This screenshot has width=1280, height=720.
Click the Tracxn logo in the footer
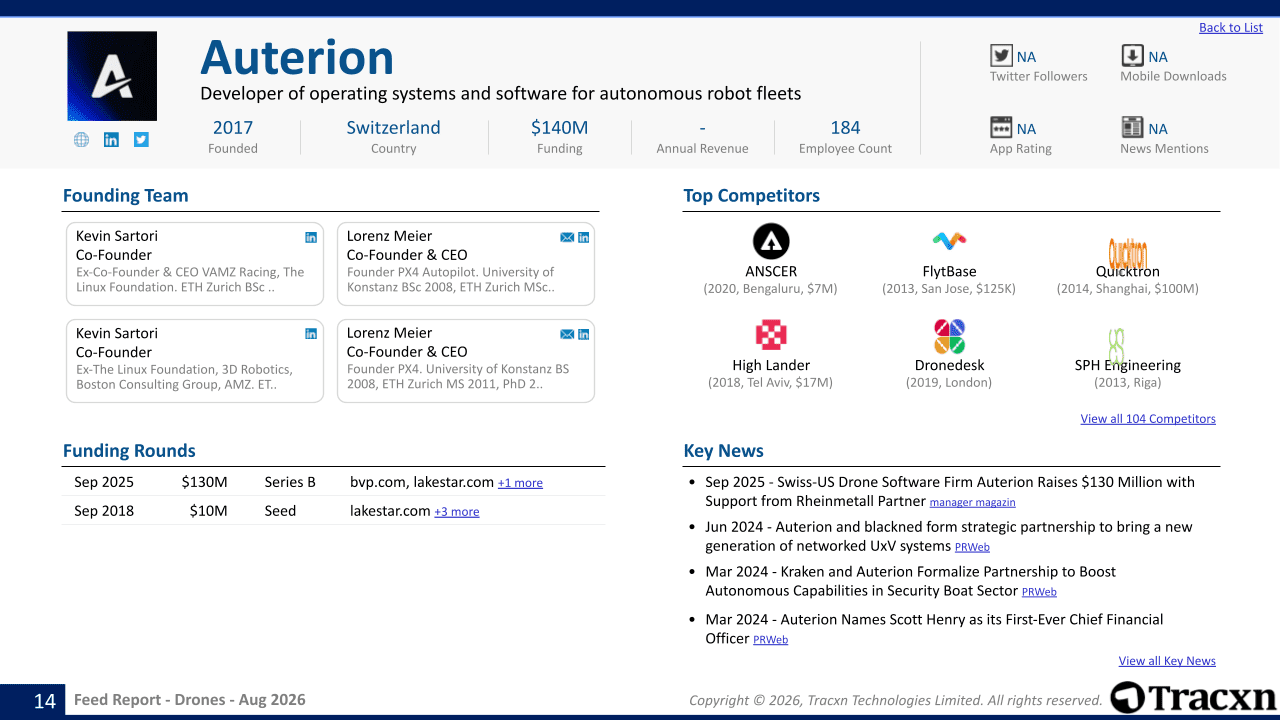tap(1193, 697)
